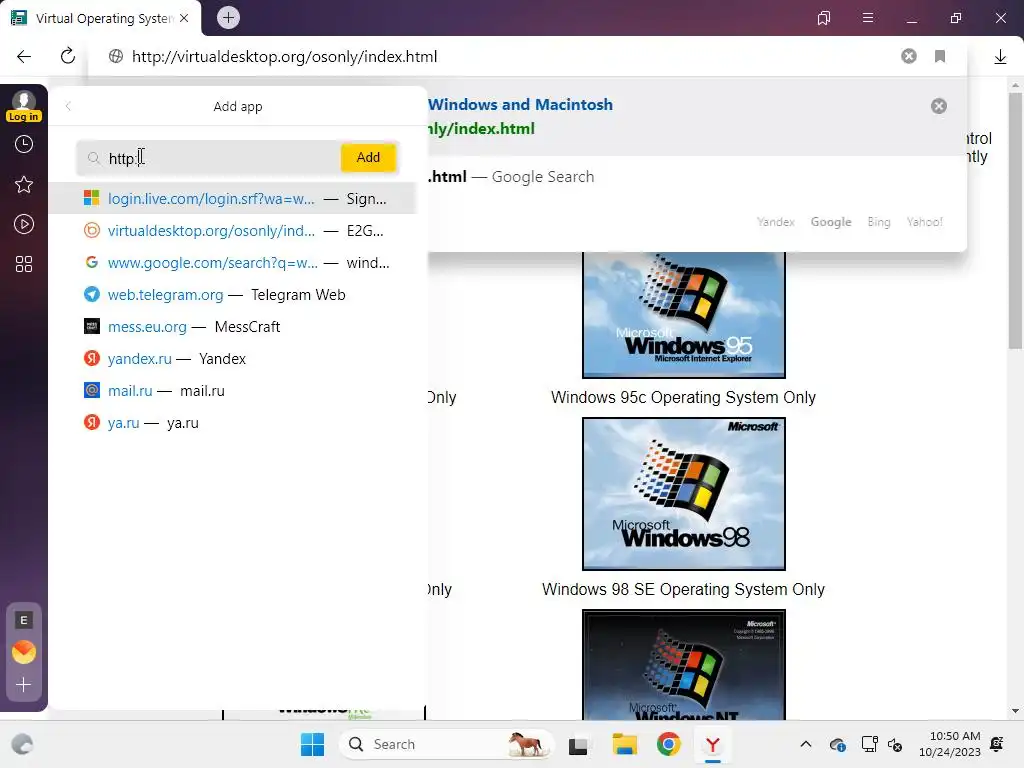Select mail.ru suggestion

(232, 391)
